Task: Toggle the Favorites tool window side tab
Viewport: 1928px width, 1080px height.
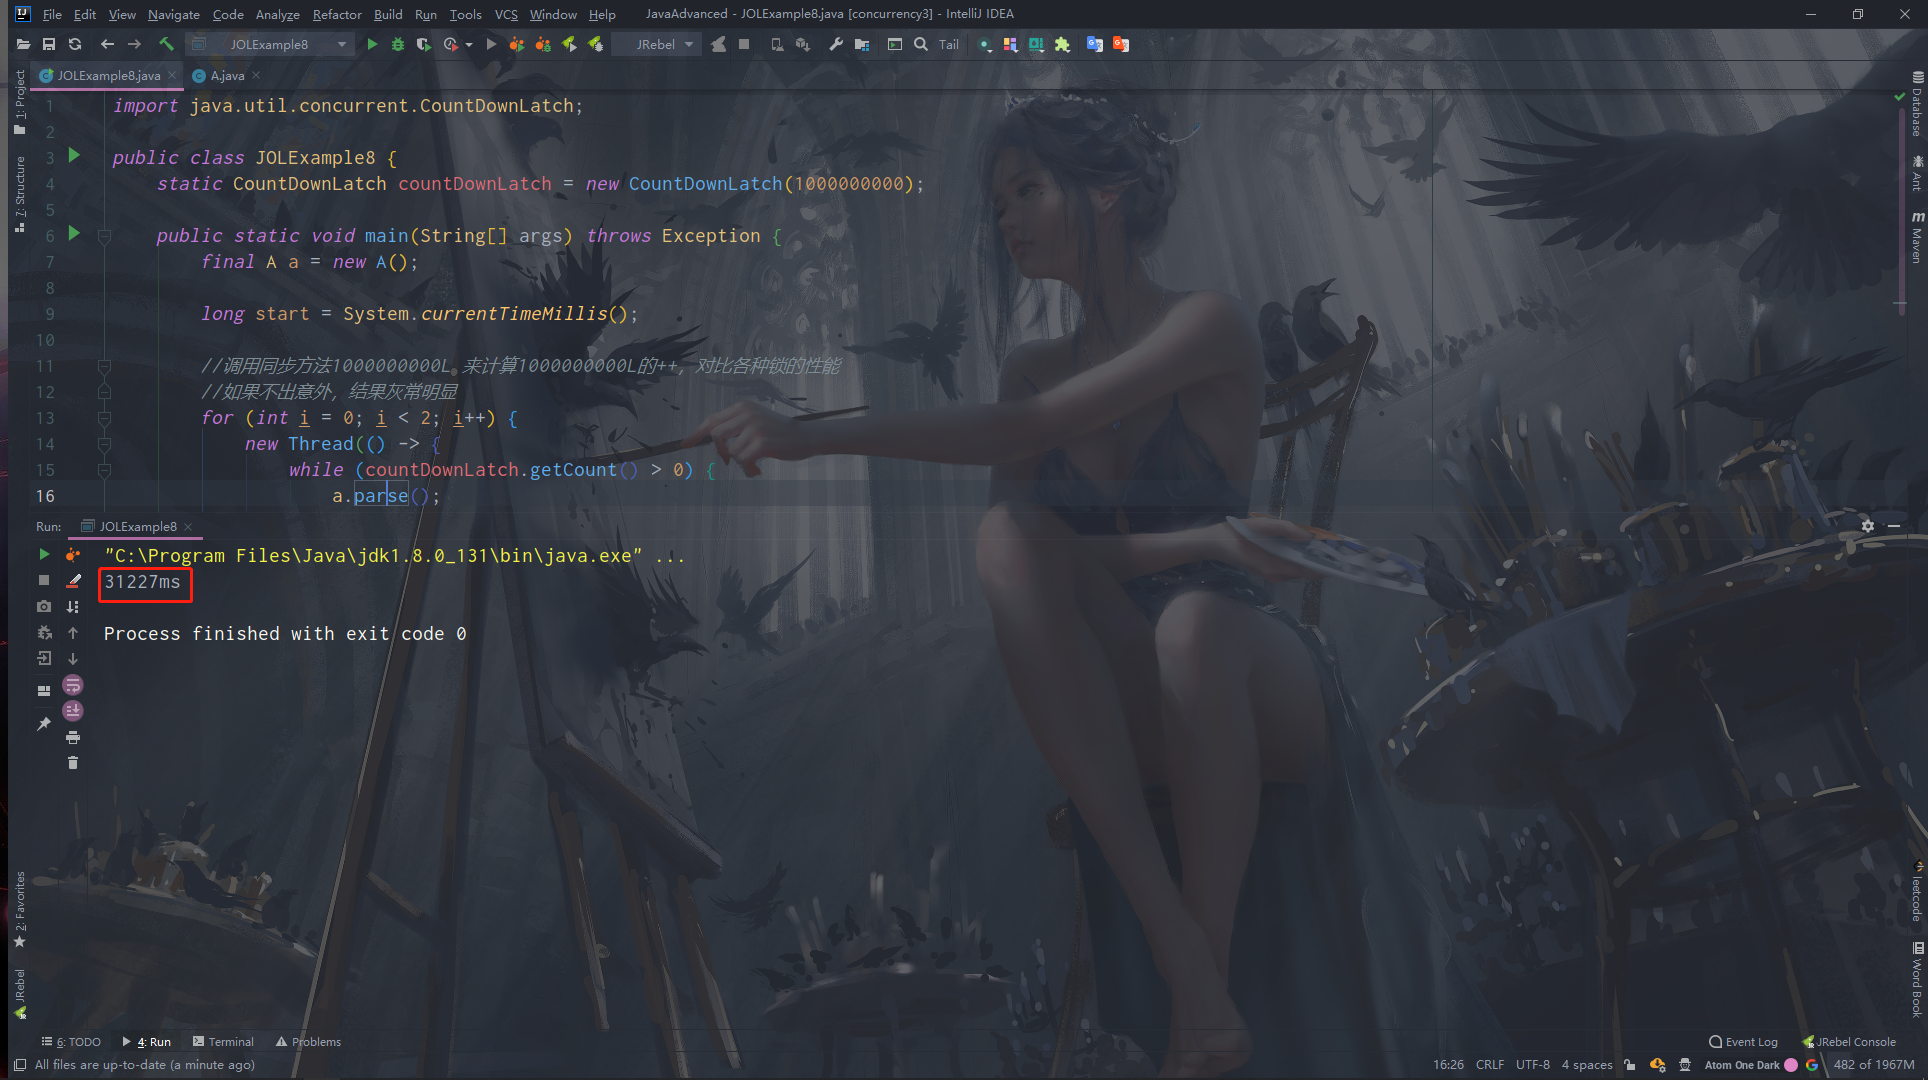Action: click(x=19, y=908)
